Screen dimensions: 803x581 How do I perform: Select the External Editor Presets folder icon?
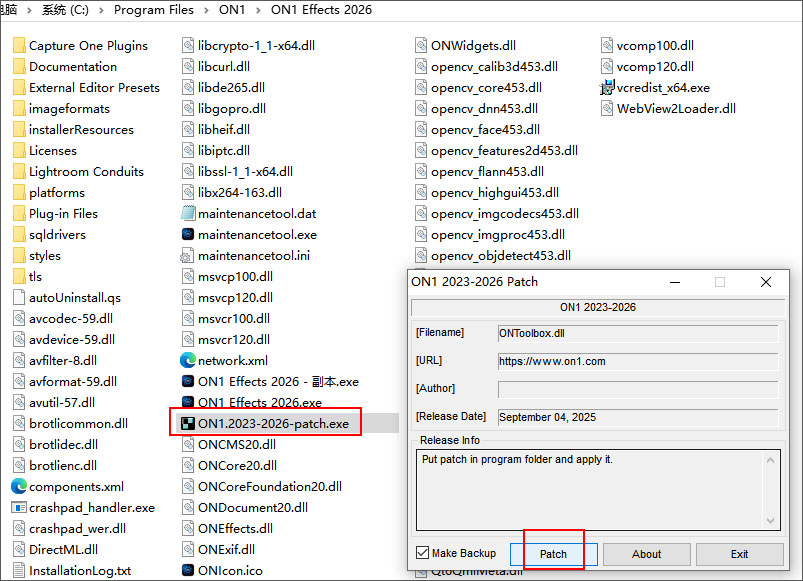click(x=19, y=88)
